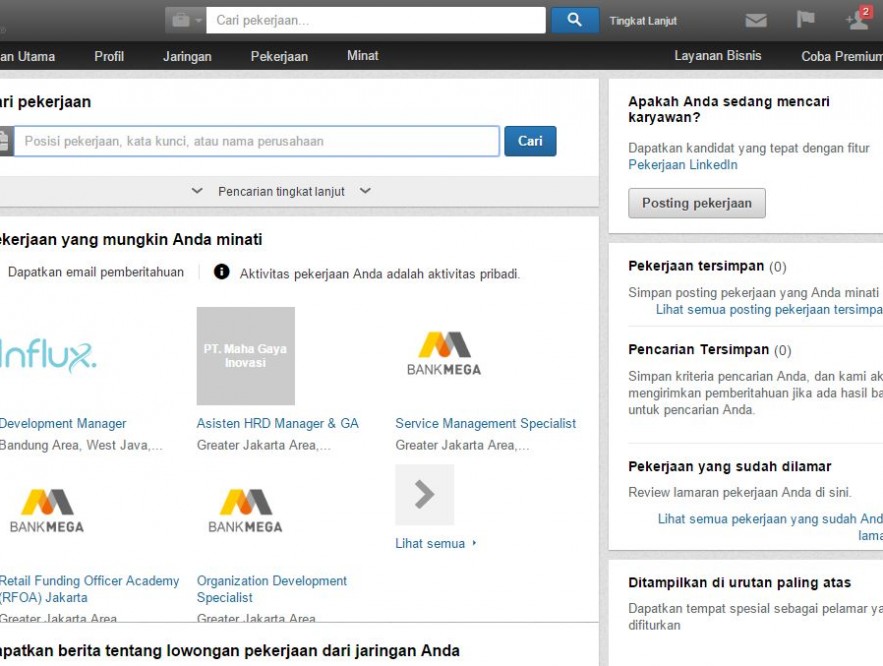Viewport: 883px width, 666px height.
Task: Click the blue magnifier search button
Action: tap(574, 20)
